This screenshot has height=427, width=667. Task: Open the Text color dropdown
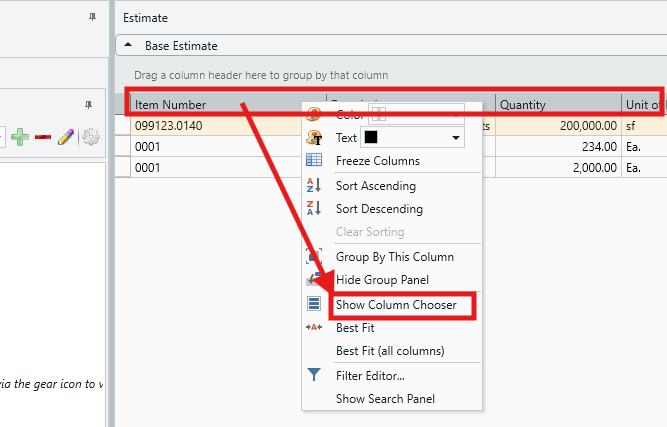456,137
